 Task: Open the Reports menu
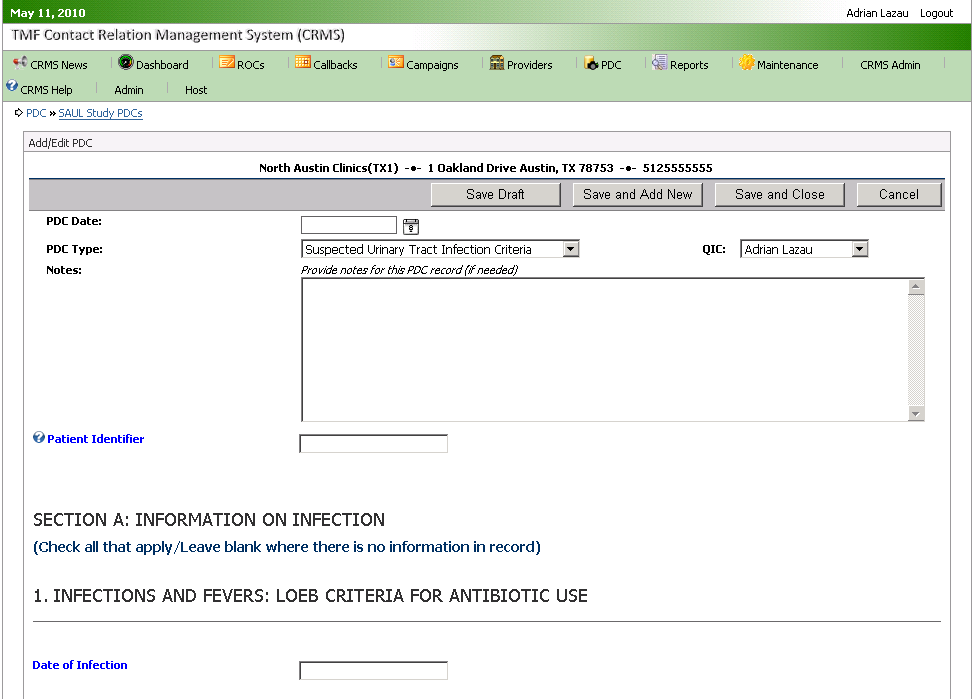689,65
